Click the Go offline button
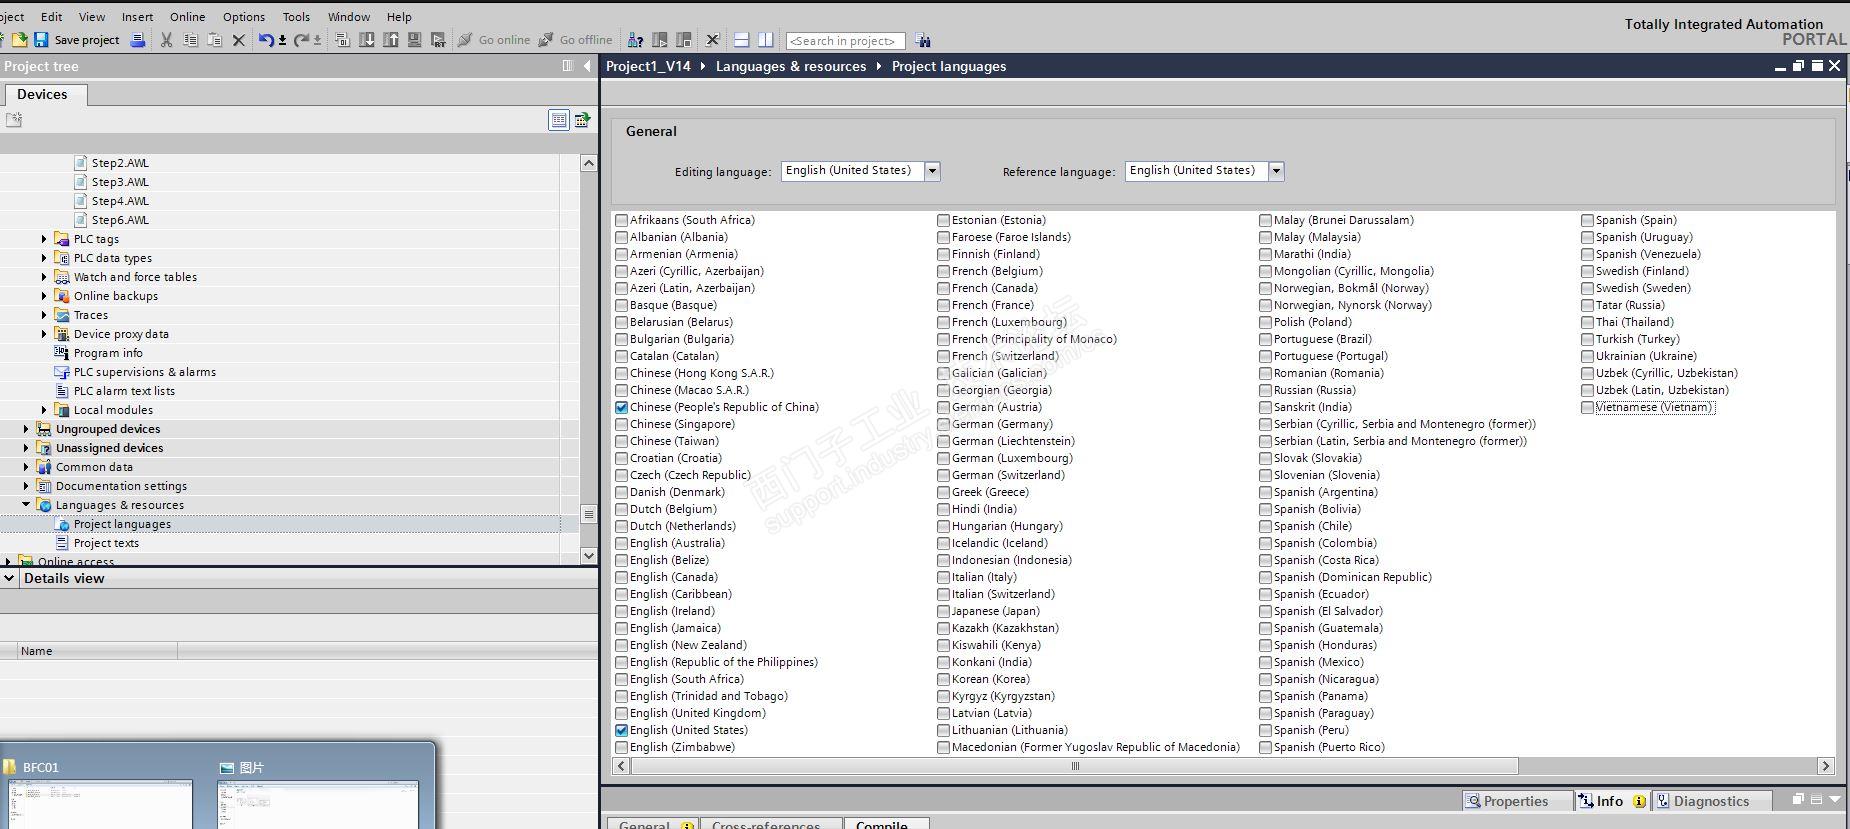The width and height of the screenshot is (1850, 829). click(x=576, y=40)
